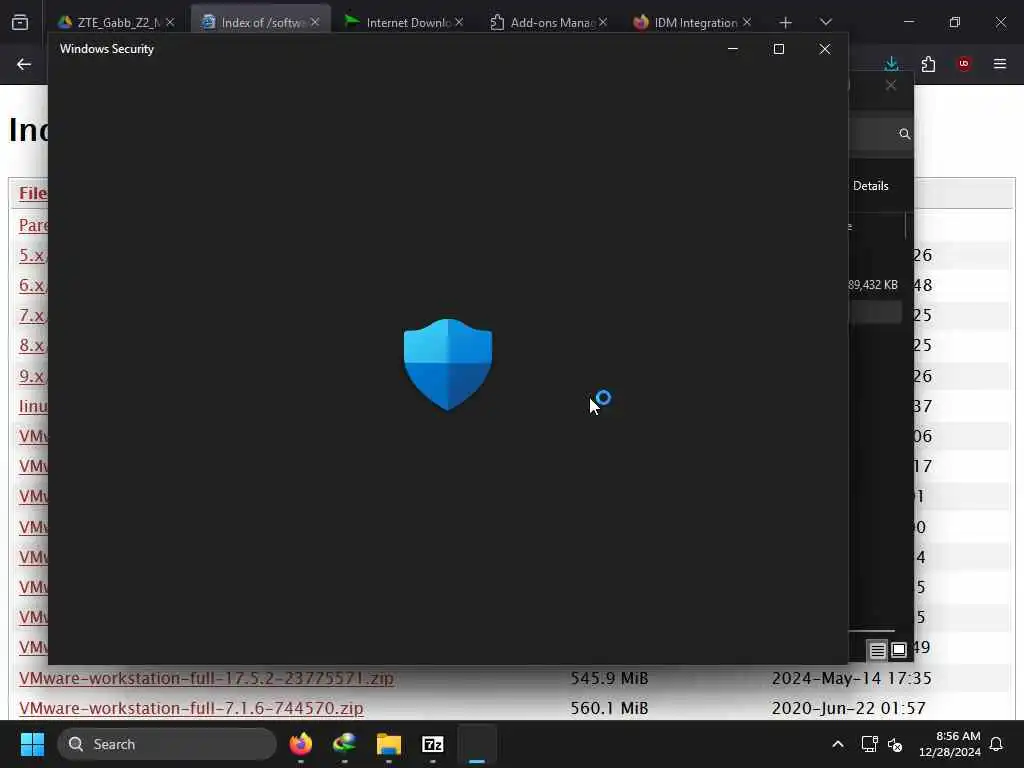Open Firefox from the taskbar

(300, 744)
